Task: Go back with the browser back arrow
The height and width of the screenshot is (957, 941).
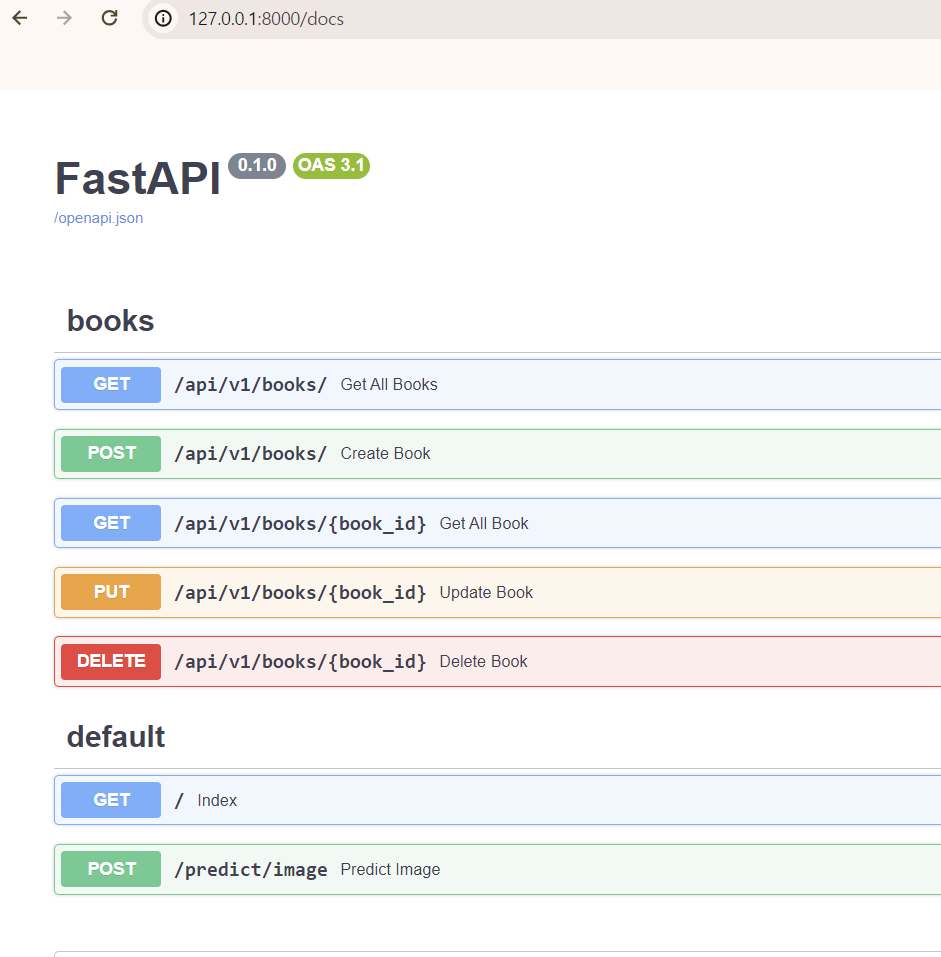Action: click(20, 18)
